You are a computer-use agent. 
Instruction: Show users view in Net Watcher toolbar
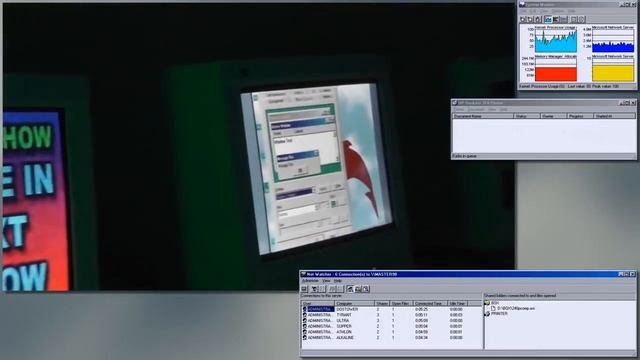[350, 289]
